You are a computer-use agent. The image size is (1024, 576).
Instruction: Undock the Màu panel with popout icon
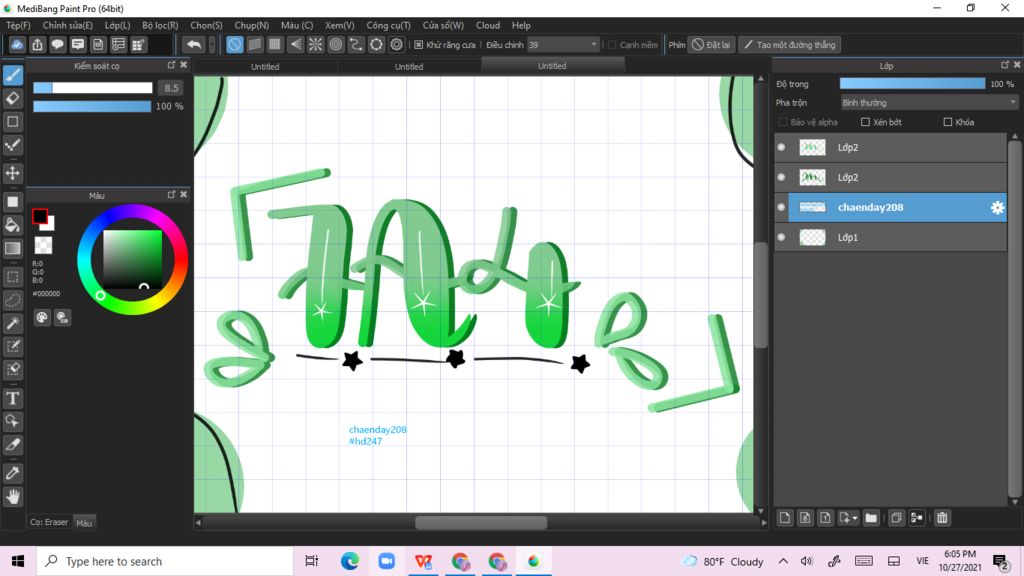(x=171, y=195)
